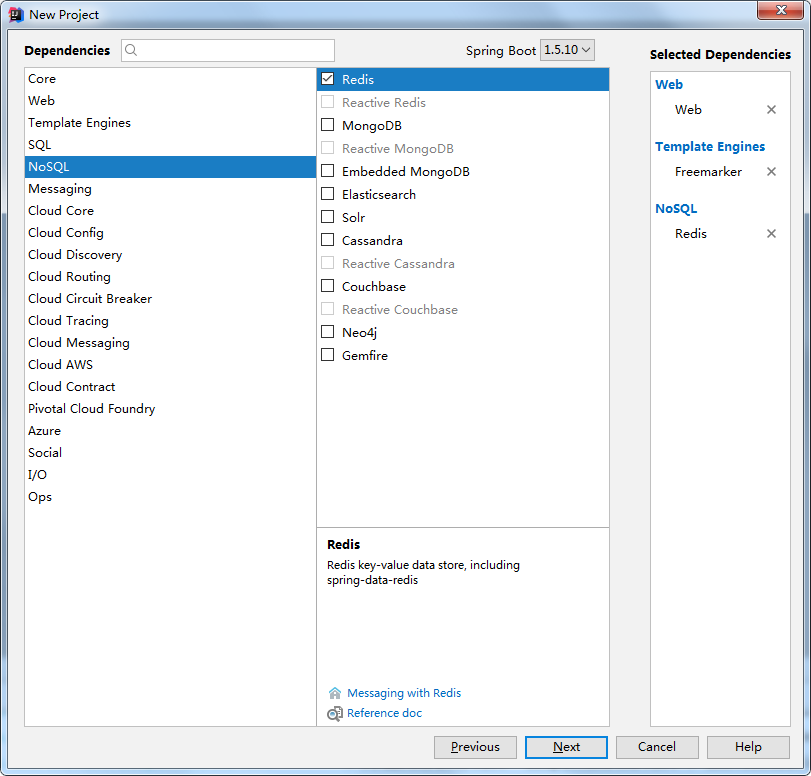
Task: Click the Previous button
Action: click(x=475, y=747)
